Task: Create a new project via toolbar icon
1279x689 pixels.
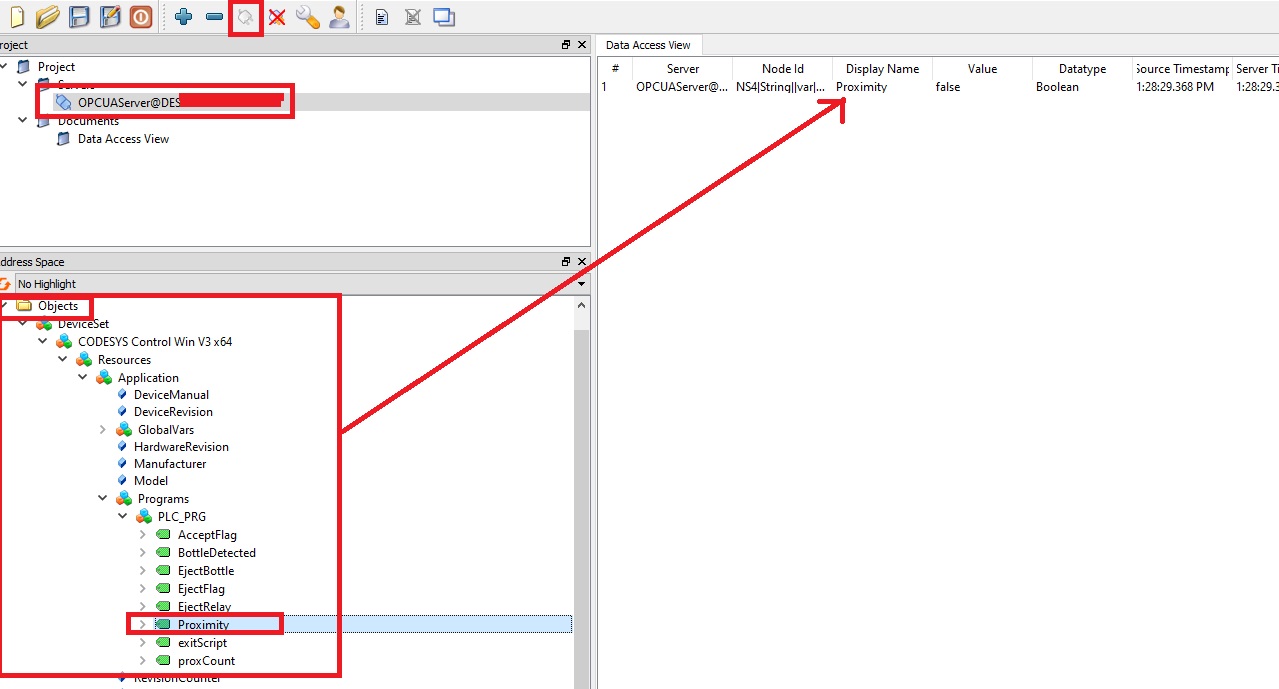Action: pos(16,17)
